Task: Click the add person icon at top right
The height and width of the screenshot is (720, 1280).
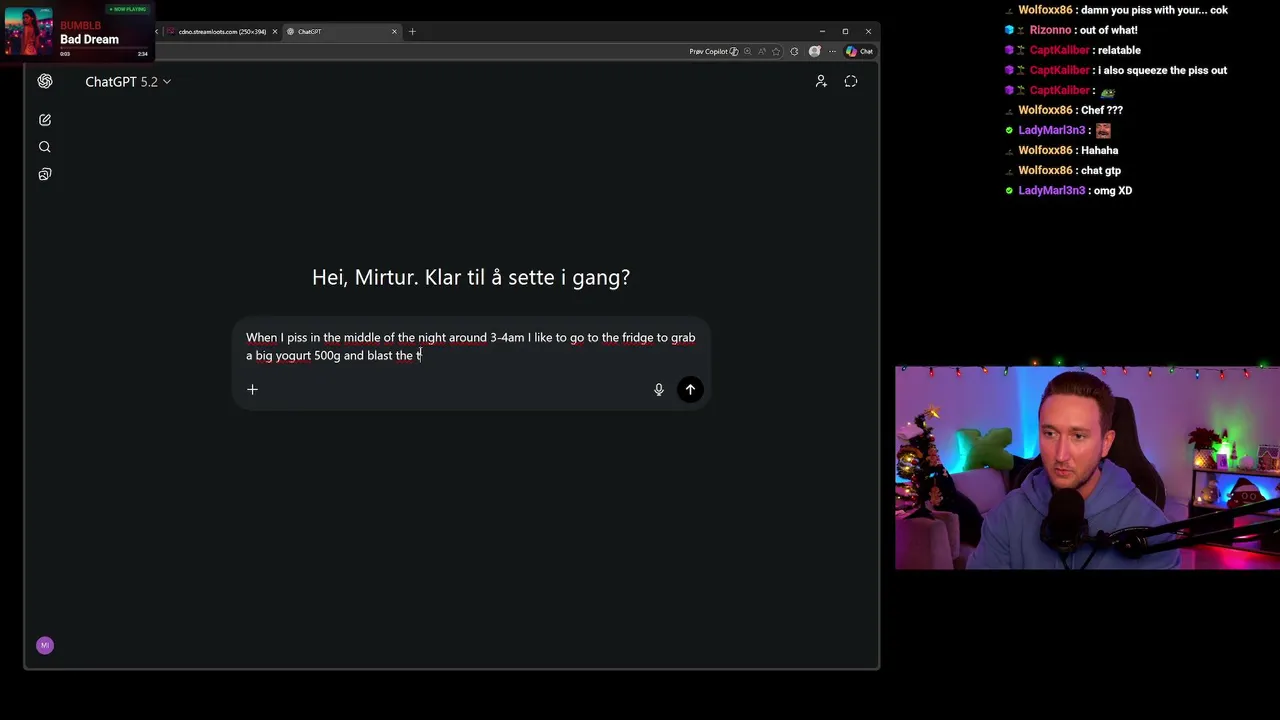Action: coord(821,81)
